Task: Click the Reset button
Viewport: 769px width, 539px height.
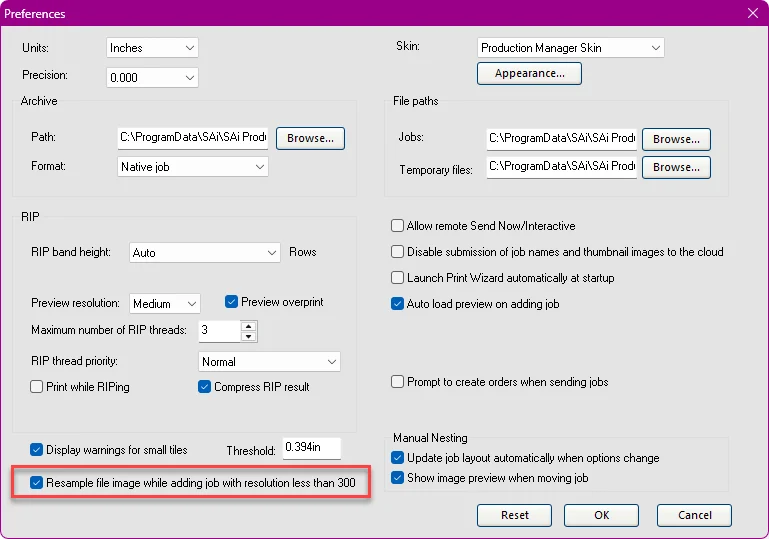Action: [x=514, y=515]
